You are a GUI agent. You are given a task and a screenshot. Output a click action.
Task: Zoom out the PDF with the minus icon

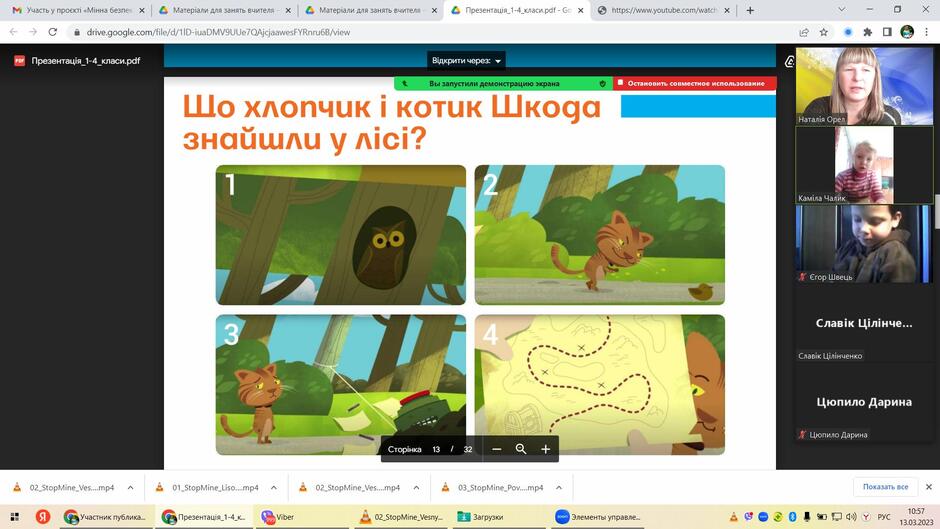(x=496, y=449)
